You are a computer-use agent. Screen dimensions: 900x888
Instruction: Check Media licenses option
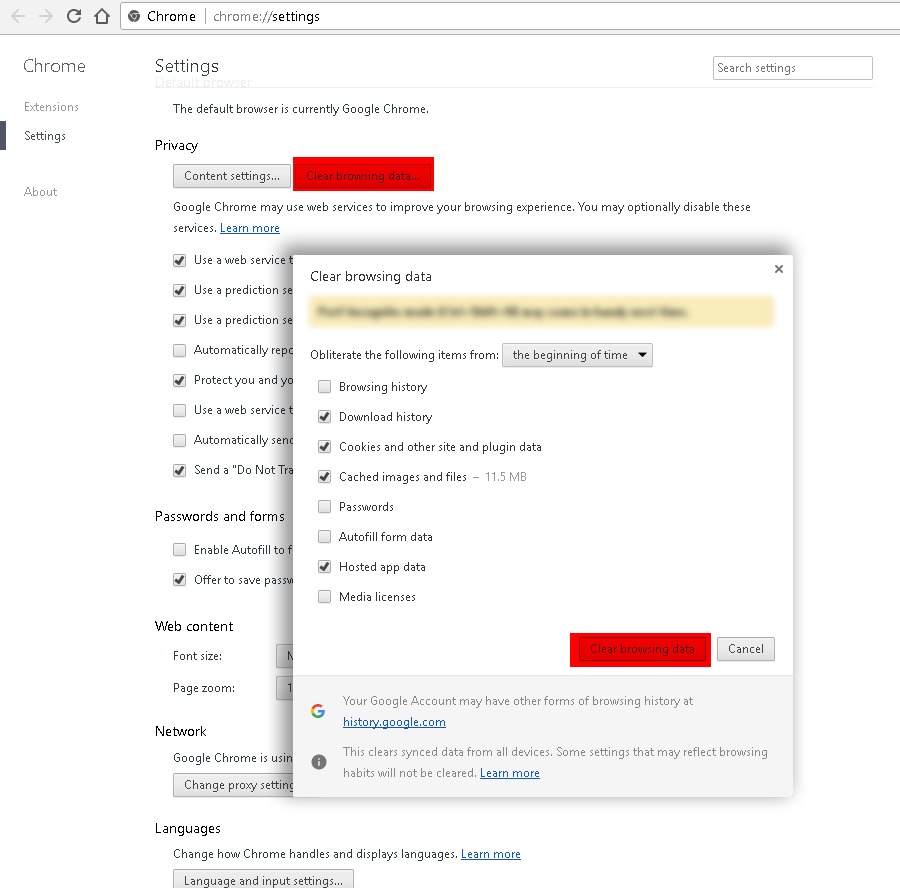coord(324,596)
